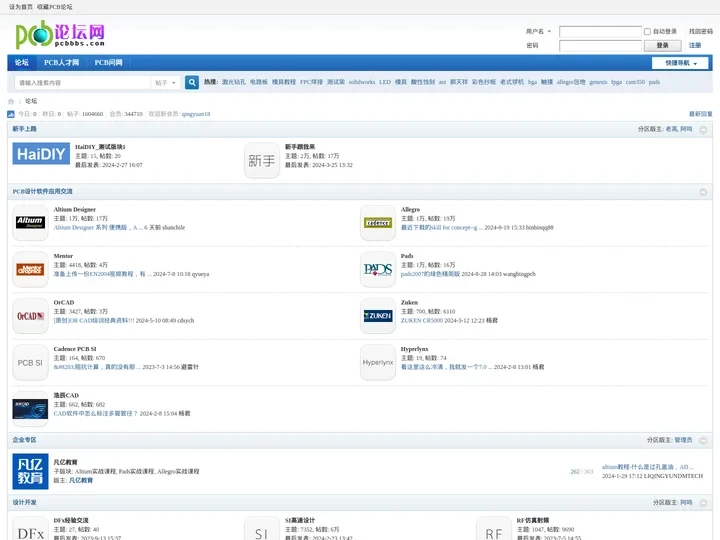Open the Hyperlynx board icon
Screen dimensions: 720x540
(x=378, y=362)
